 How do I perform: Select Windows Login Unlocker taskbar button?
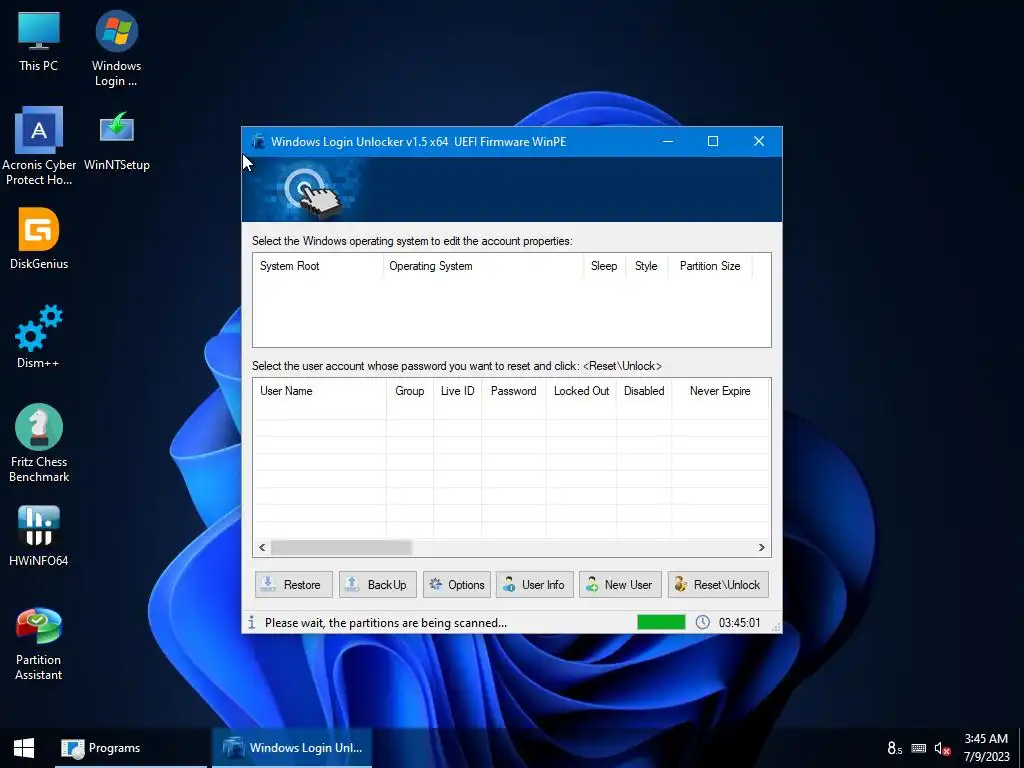tap(292, 748)
